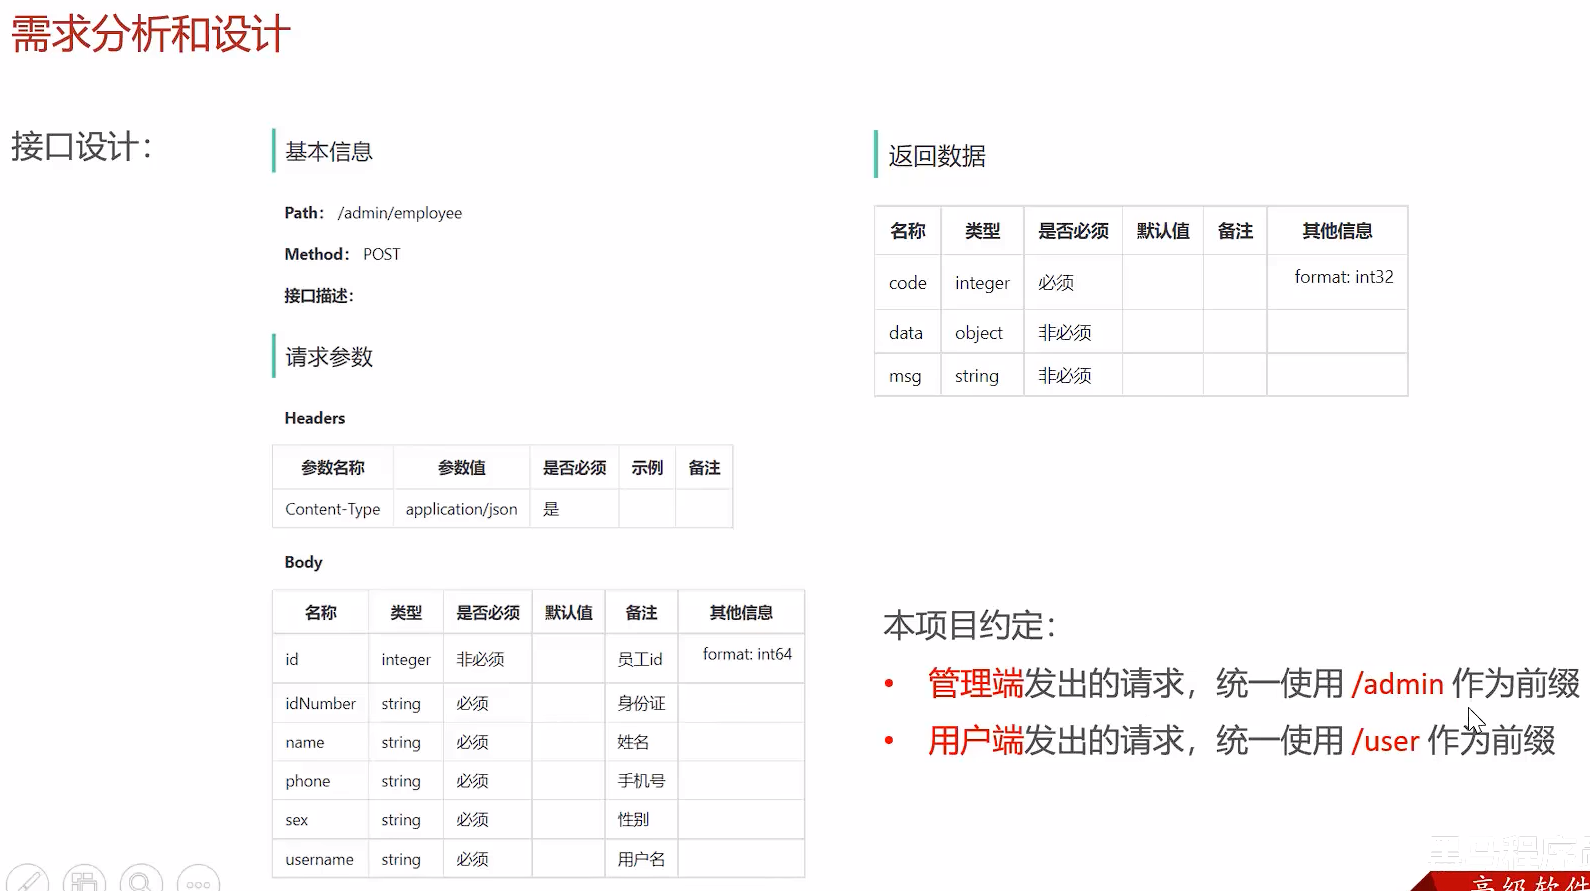Open the see all slides view
This screenshot has height=891, width=1590.
(x=84, y=879)
